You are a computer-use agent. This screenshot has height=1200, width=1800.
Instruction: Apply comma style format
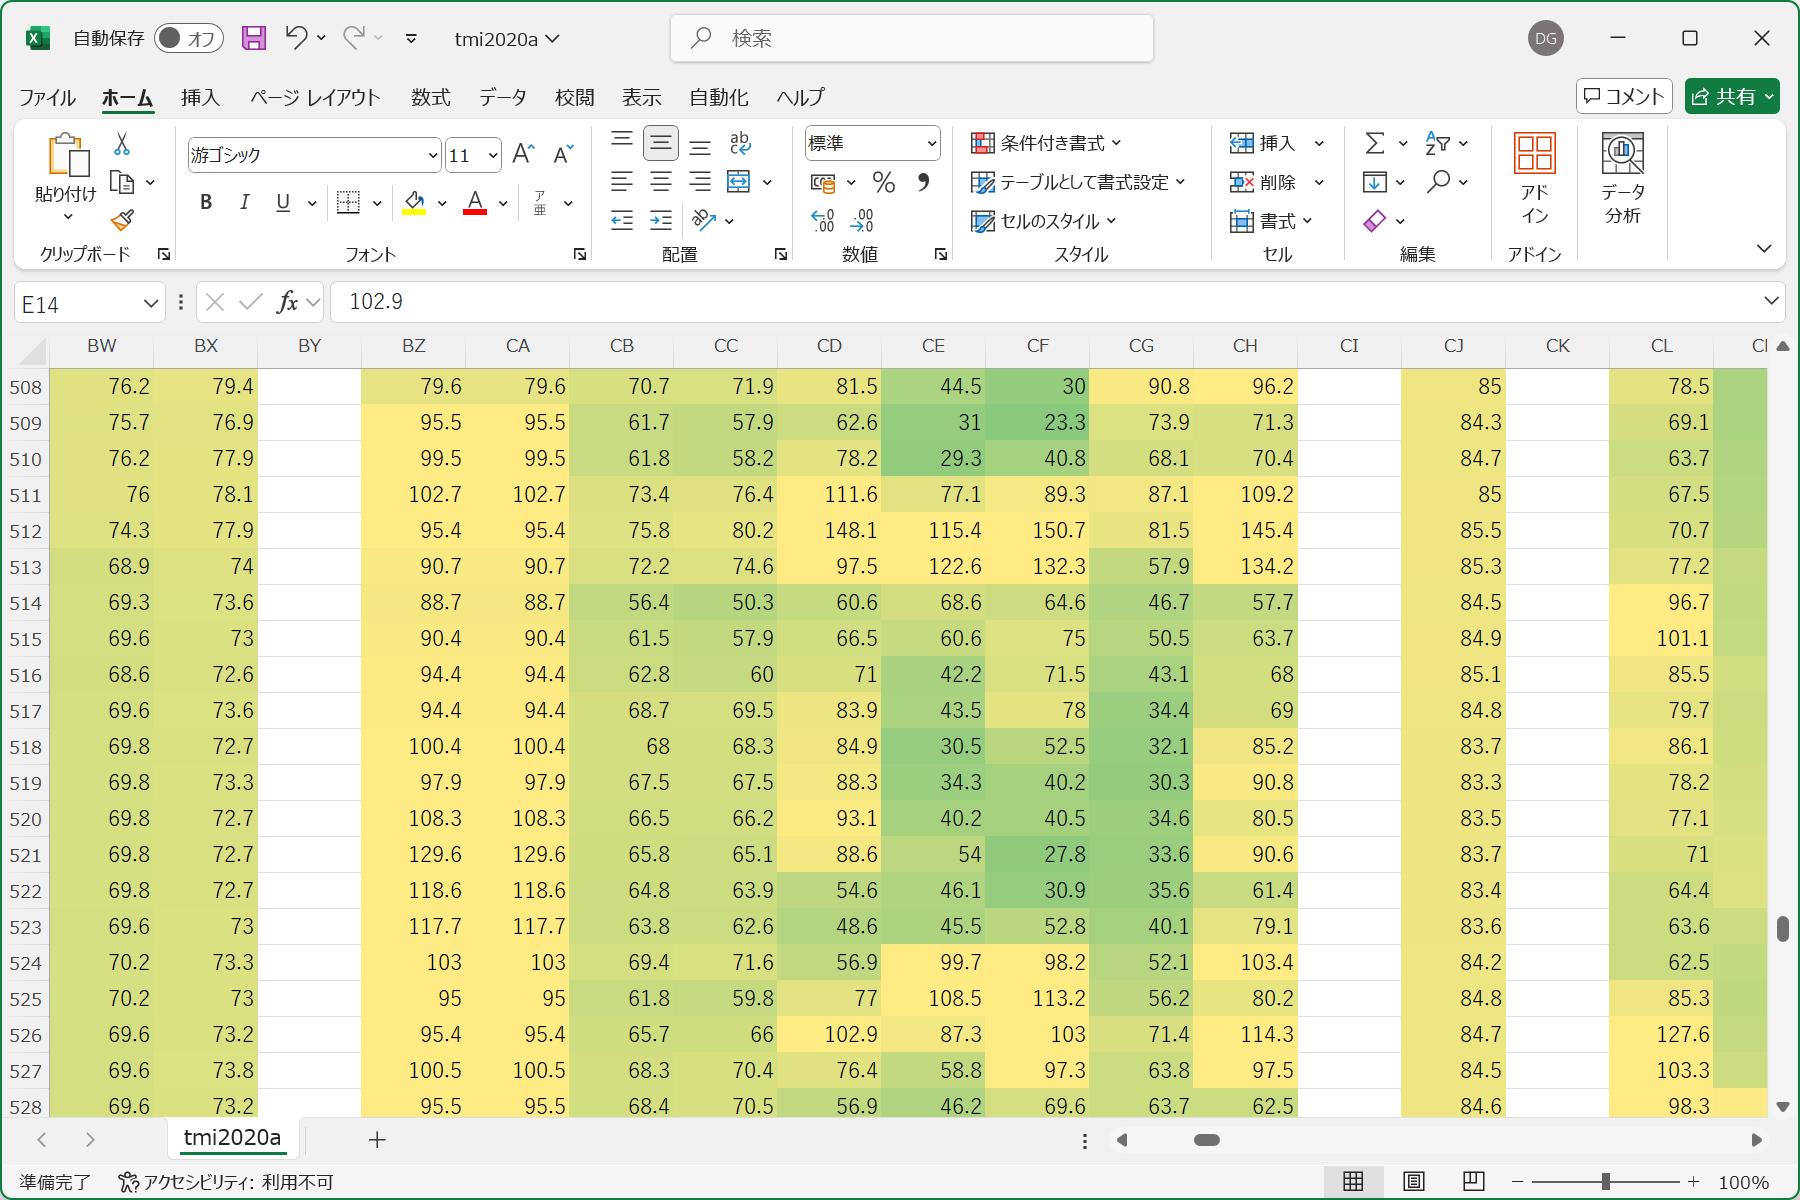[923, 182]
